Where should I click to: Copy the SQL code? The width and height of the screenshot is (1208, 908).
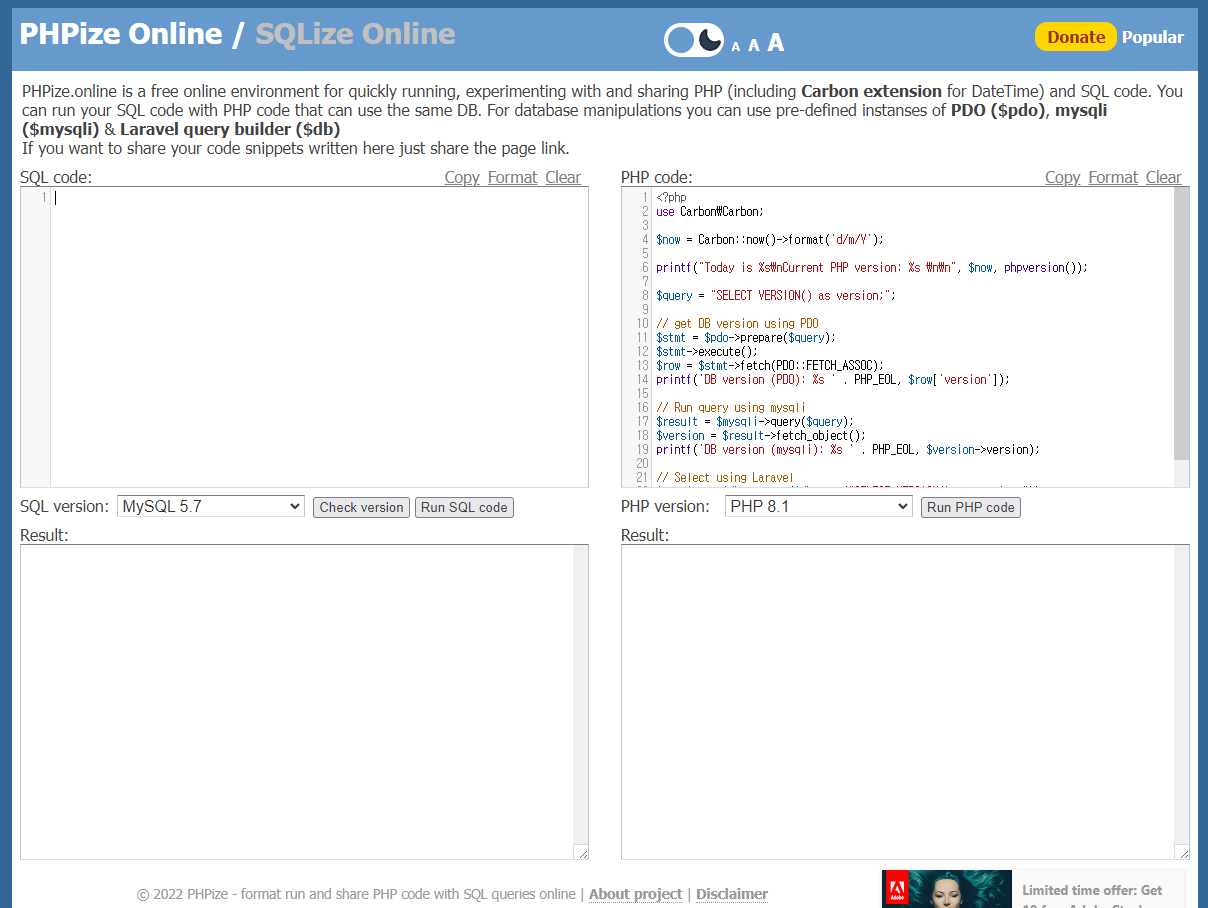coord(462,177)
